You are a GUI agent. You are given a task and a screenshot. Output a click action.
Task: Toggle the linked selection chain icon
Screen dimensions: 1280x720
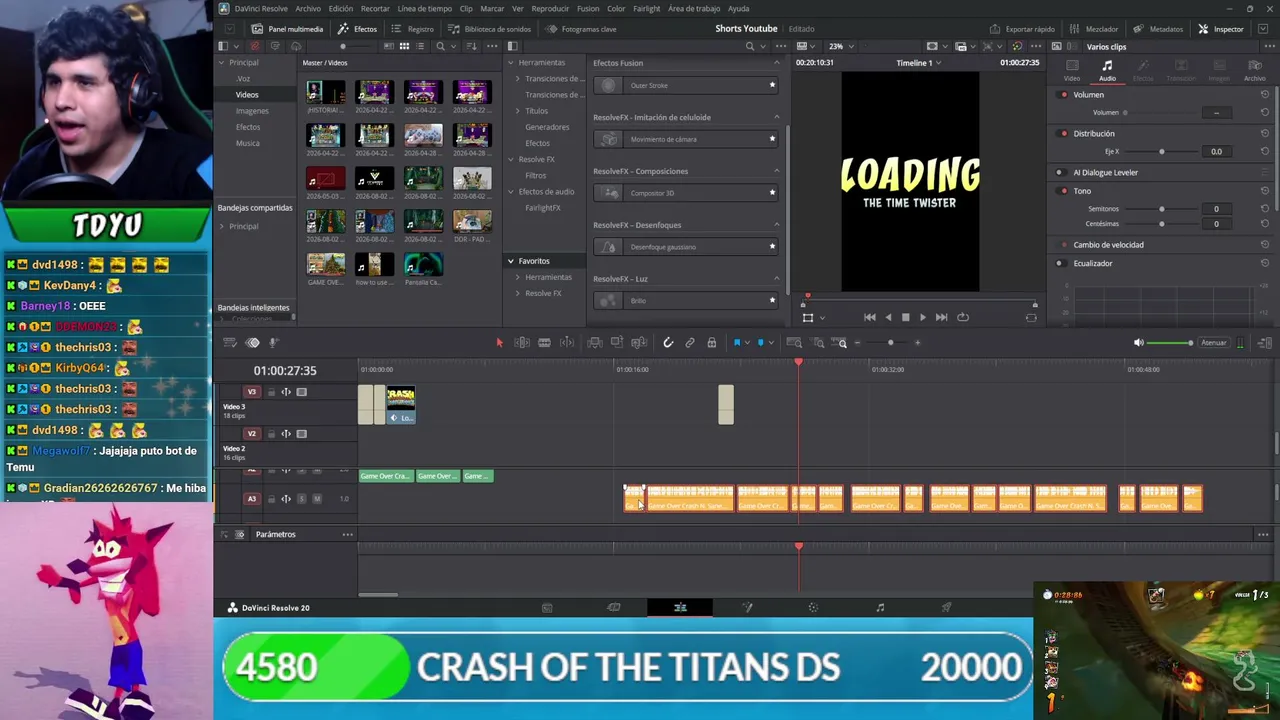pos(690,343)
